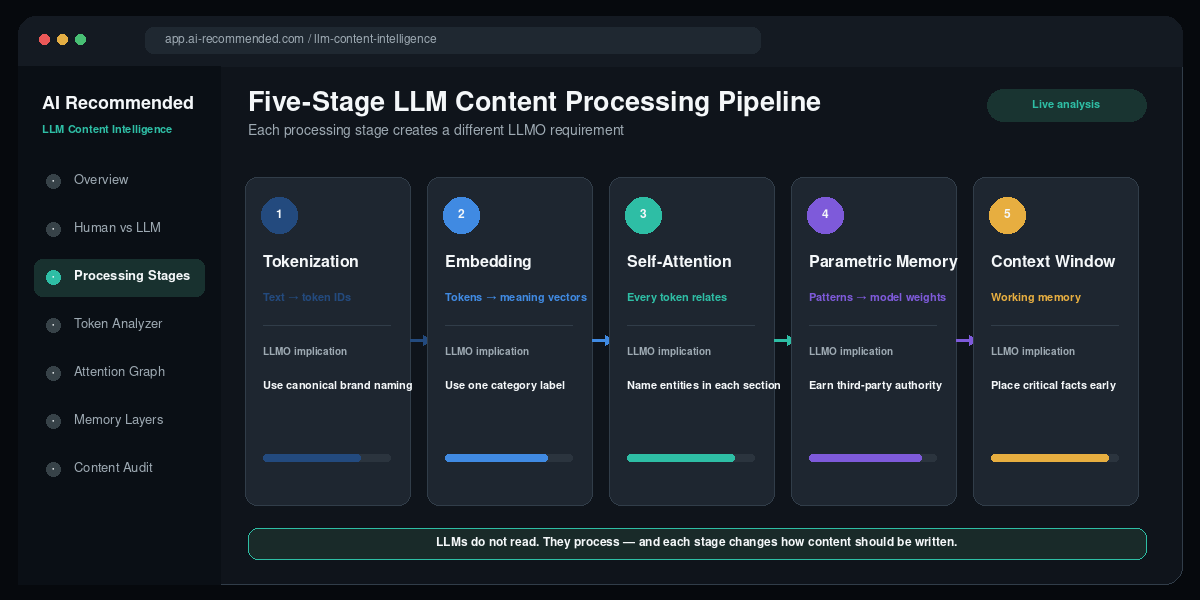Click the 'Every token relates' subtitle

click(x=677, y=298)
